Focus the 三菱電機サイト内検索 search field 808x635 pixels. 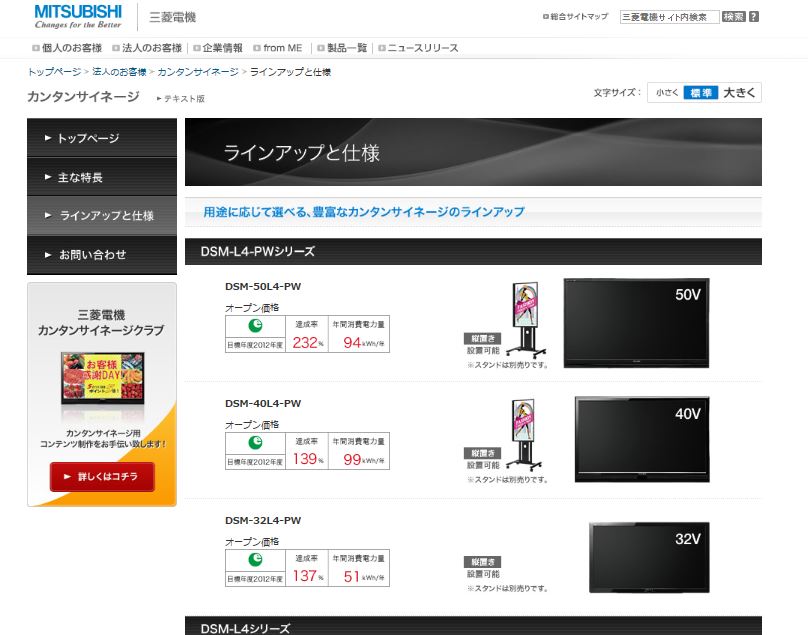[669, 17]
